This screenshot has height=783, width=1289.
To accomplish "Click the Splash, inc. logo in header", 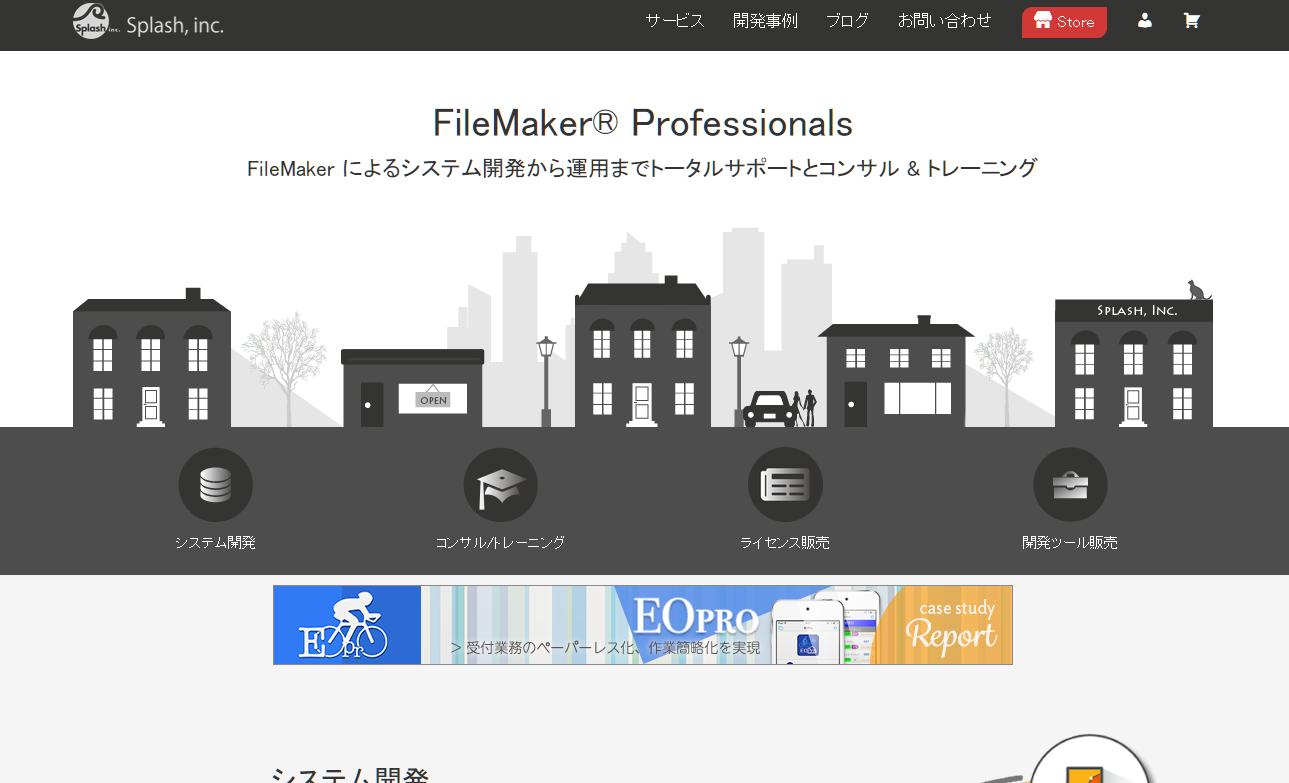I will coord(145,21).
